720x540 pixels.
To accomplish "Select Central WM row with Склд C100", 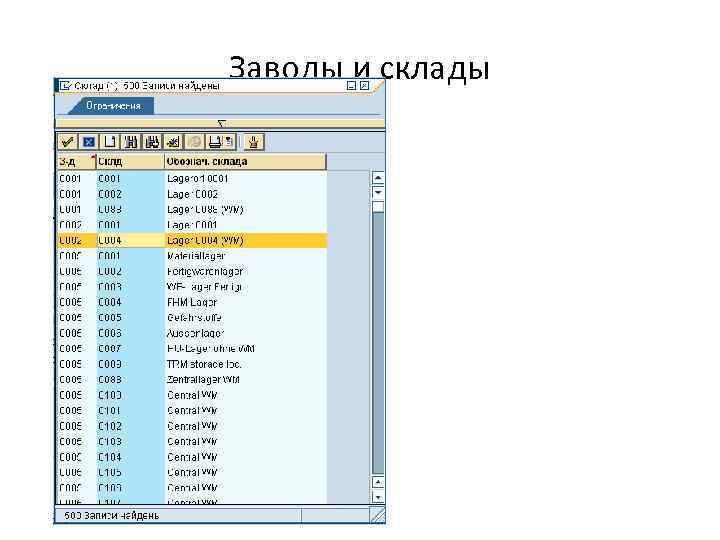I will tap(191, 395).
